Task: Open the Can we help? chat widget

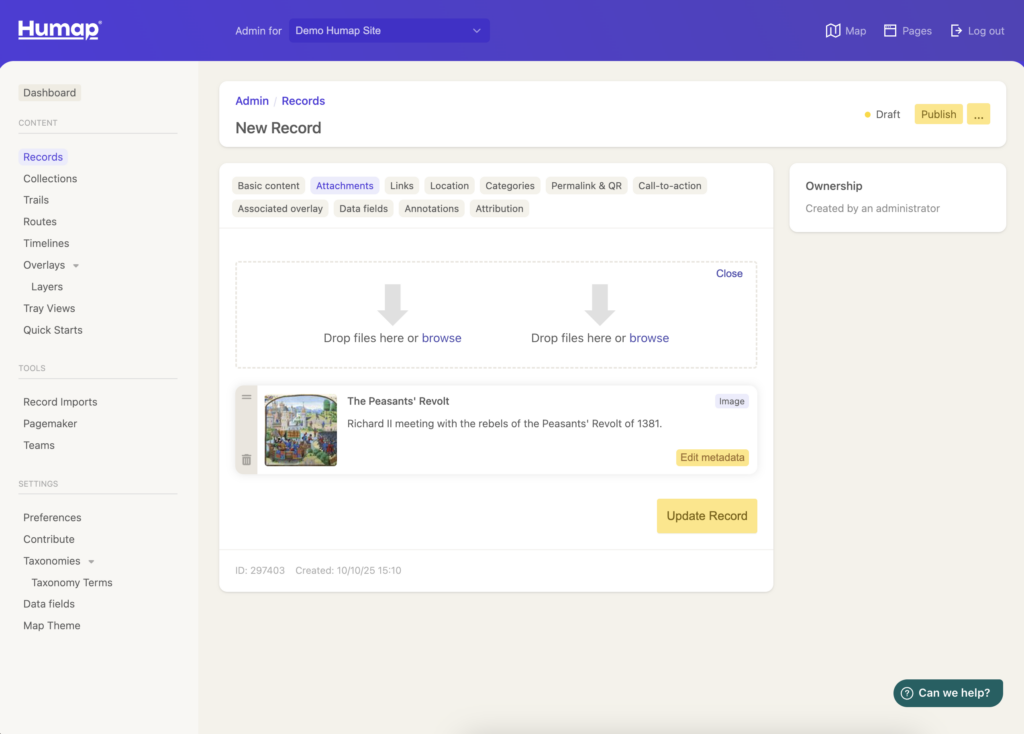Action: (x=947, y=693)
